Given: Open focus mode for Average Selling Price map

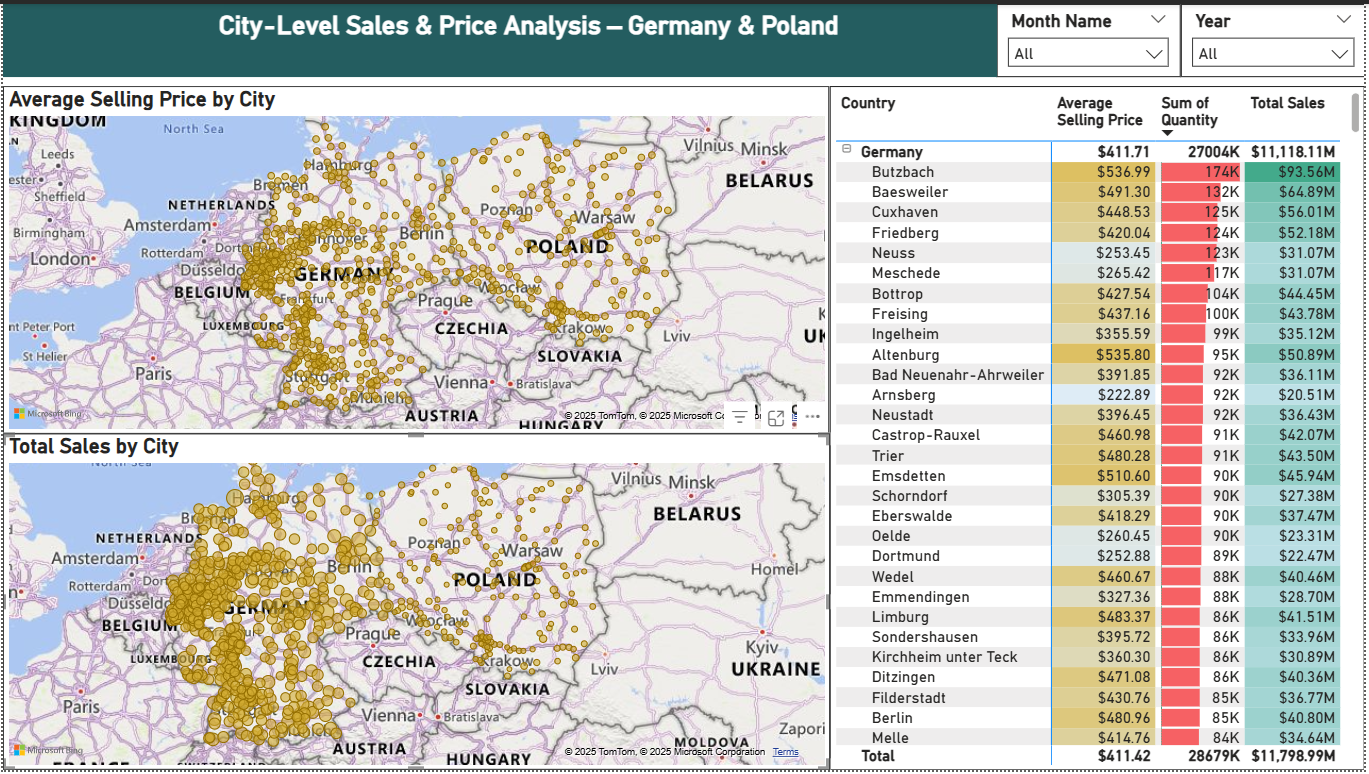Looking at the screenshot, I should tap(776, 418).
